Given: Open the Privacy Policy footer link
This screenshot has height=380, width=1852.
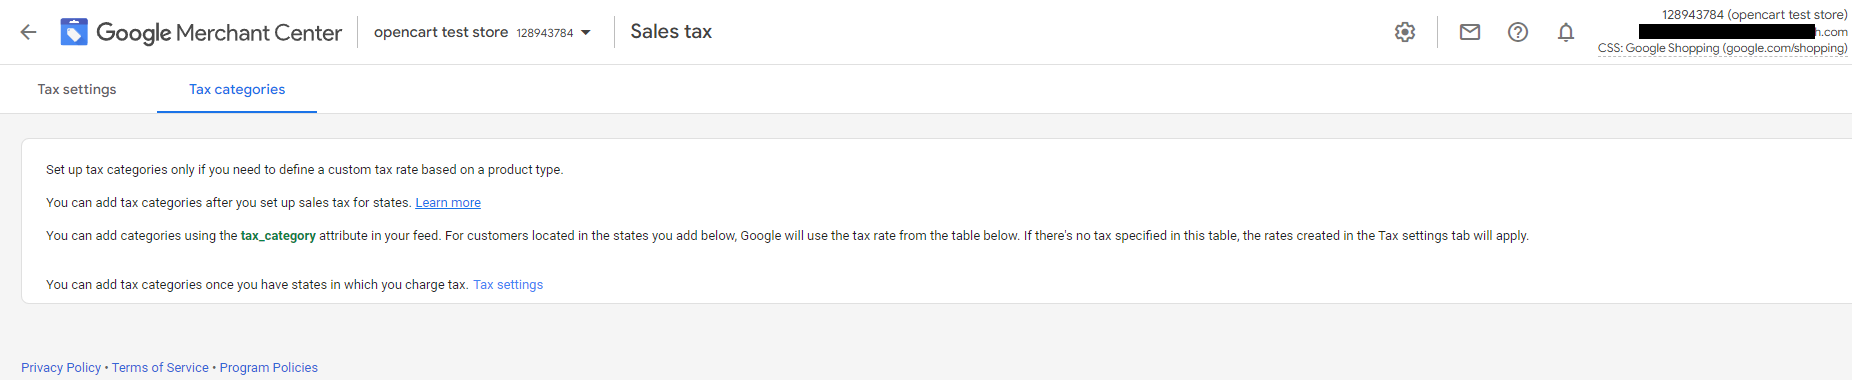Looking at the screenshot, I should (61, 368).
